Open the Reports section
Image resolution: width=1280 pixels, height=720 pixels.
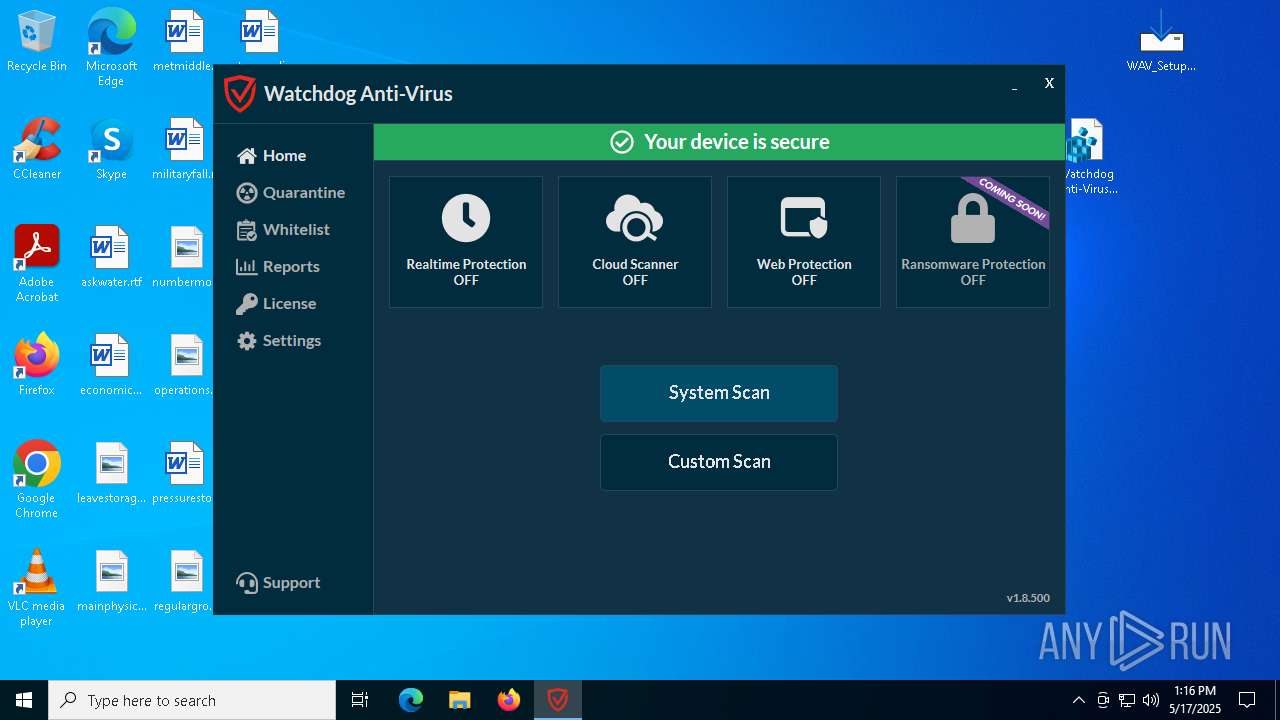pyautogui.click(x=278, y=267)
